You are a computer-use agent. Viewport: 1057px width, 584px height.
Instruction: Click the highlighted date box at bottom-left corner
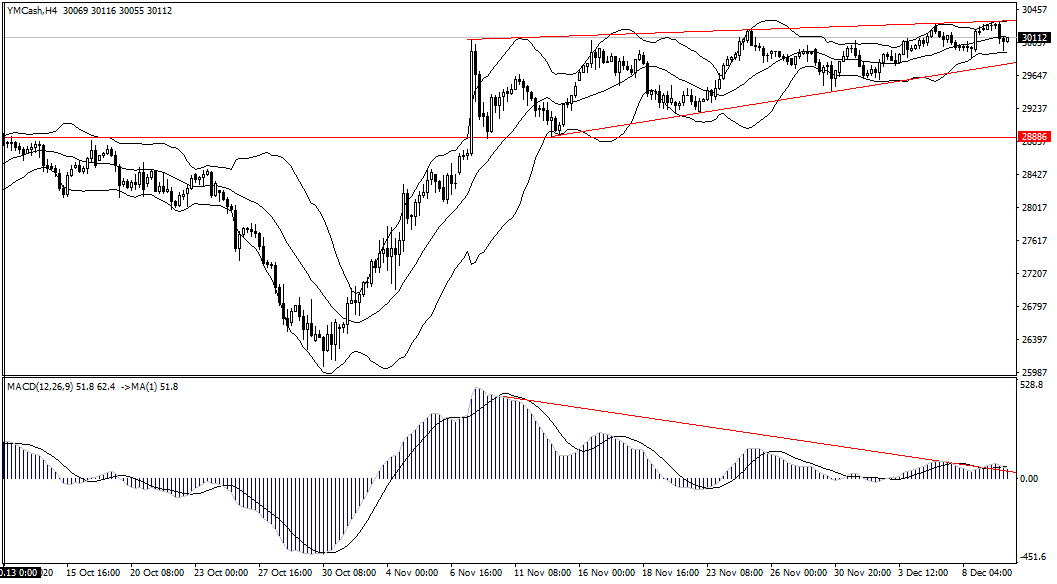(x=19, y=574)
